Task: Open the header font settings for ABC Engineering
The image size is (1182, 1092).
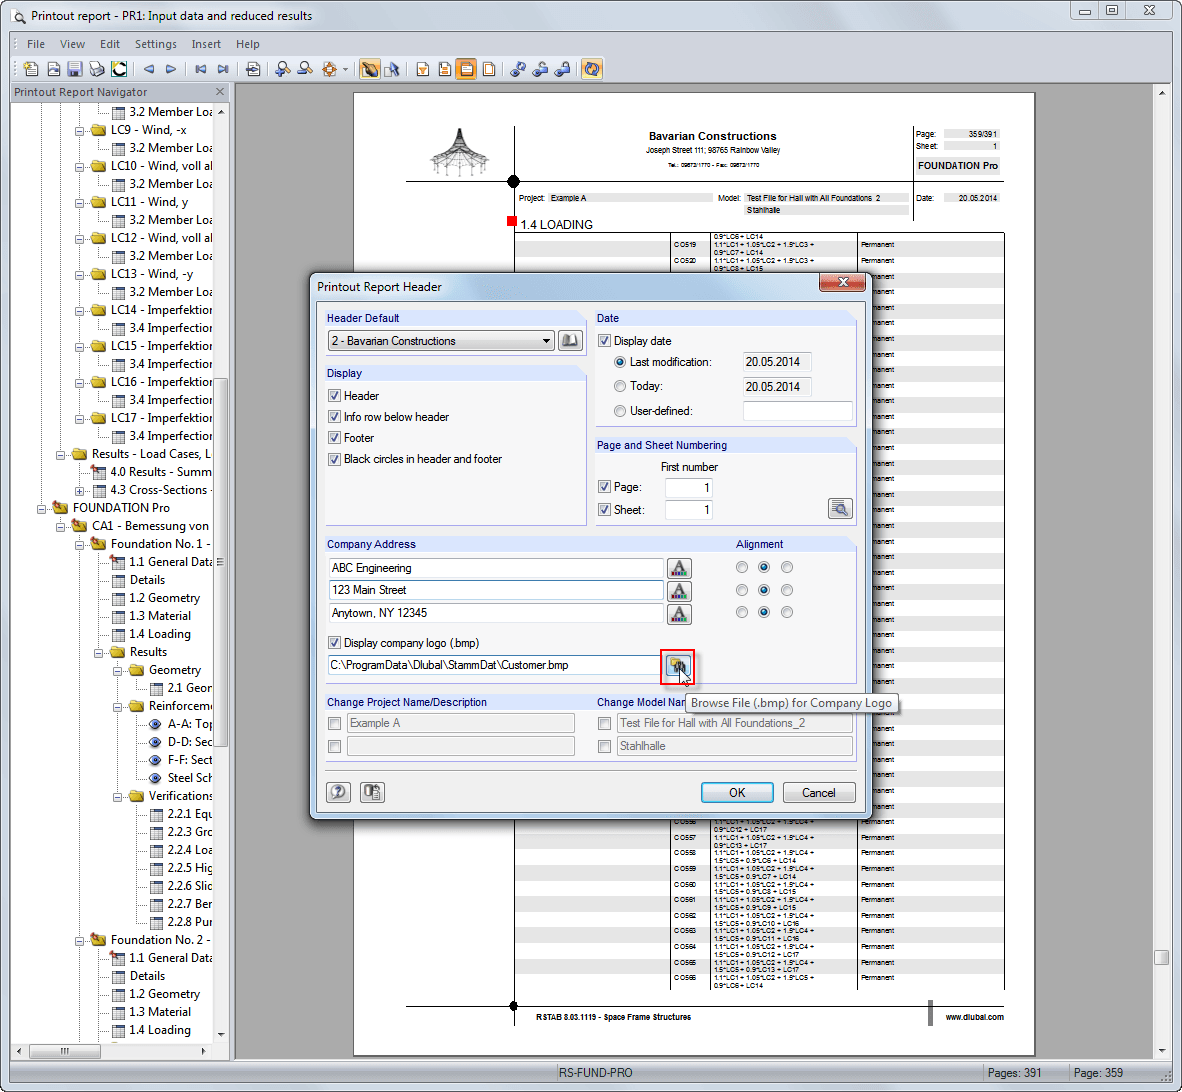Action: click(x=679, y=567)
